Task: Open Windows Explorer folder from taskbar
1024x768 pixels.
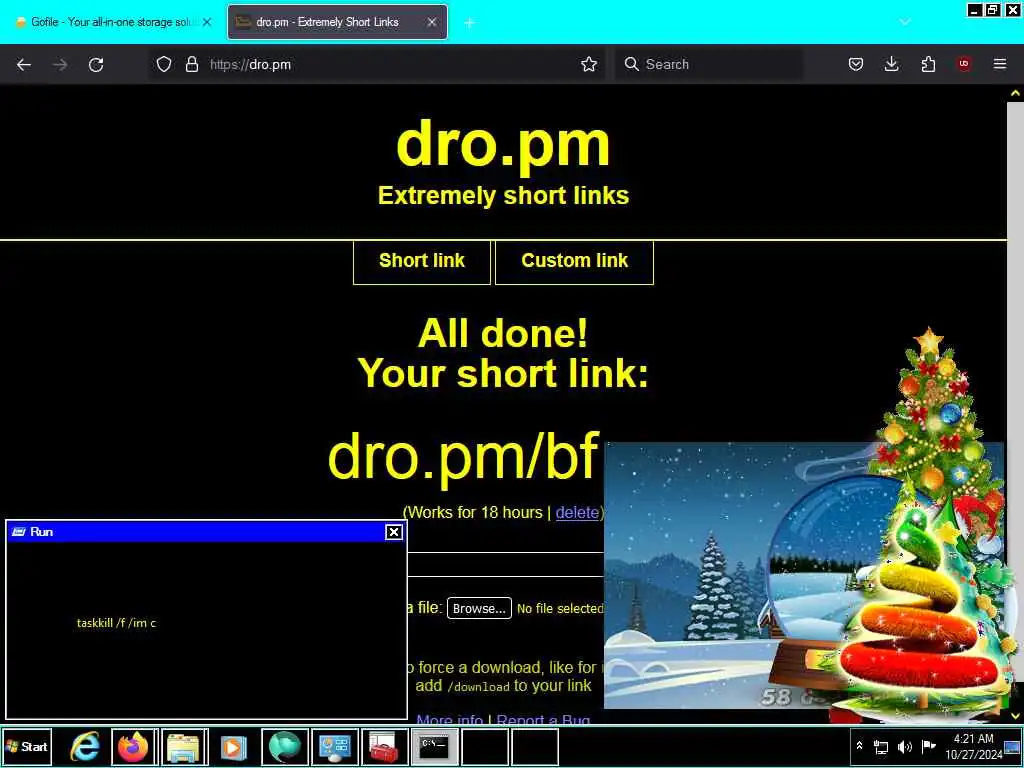Action: pyautogui.click(x=185, y=746)
